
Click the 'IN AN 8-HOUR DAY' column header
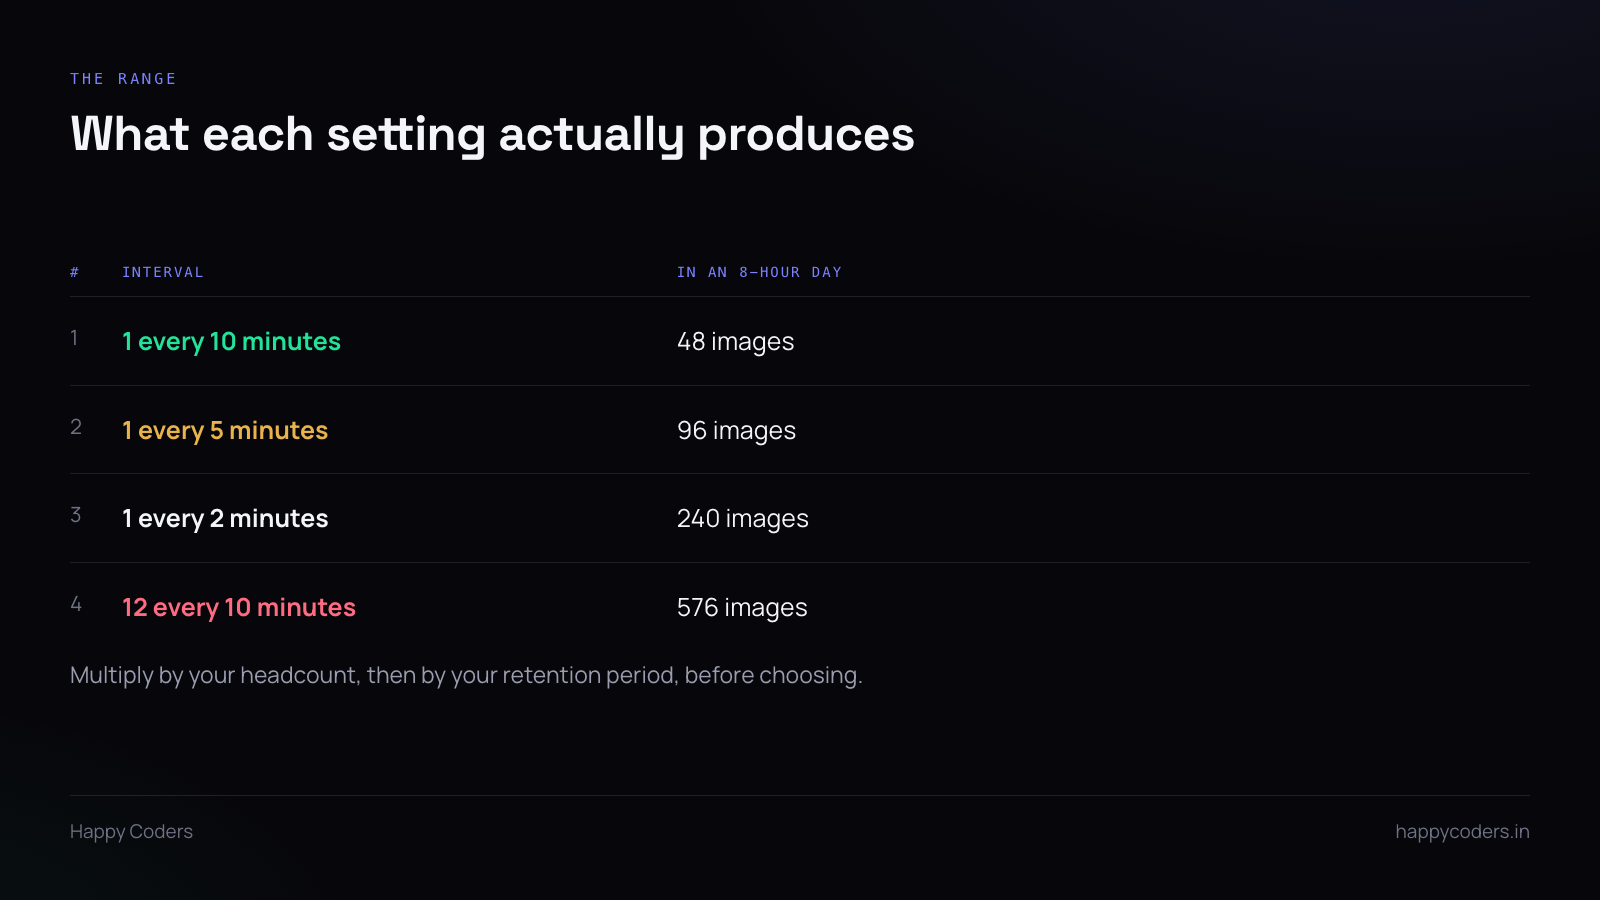[759, 272]
